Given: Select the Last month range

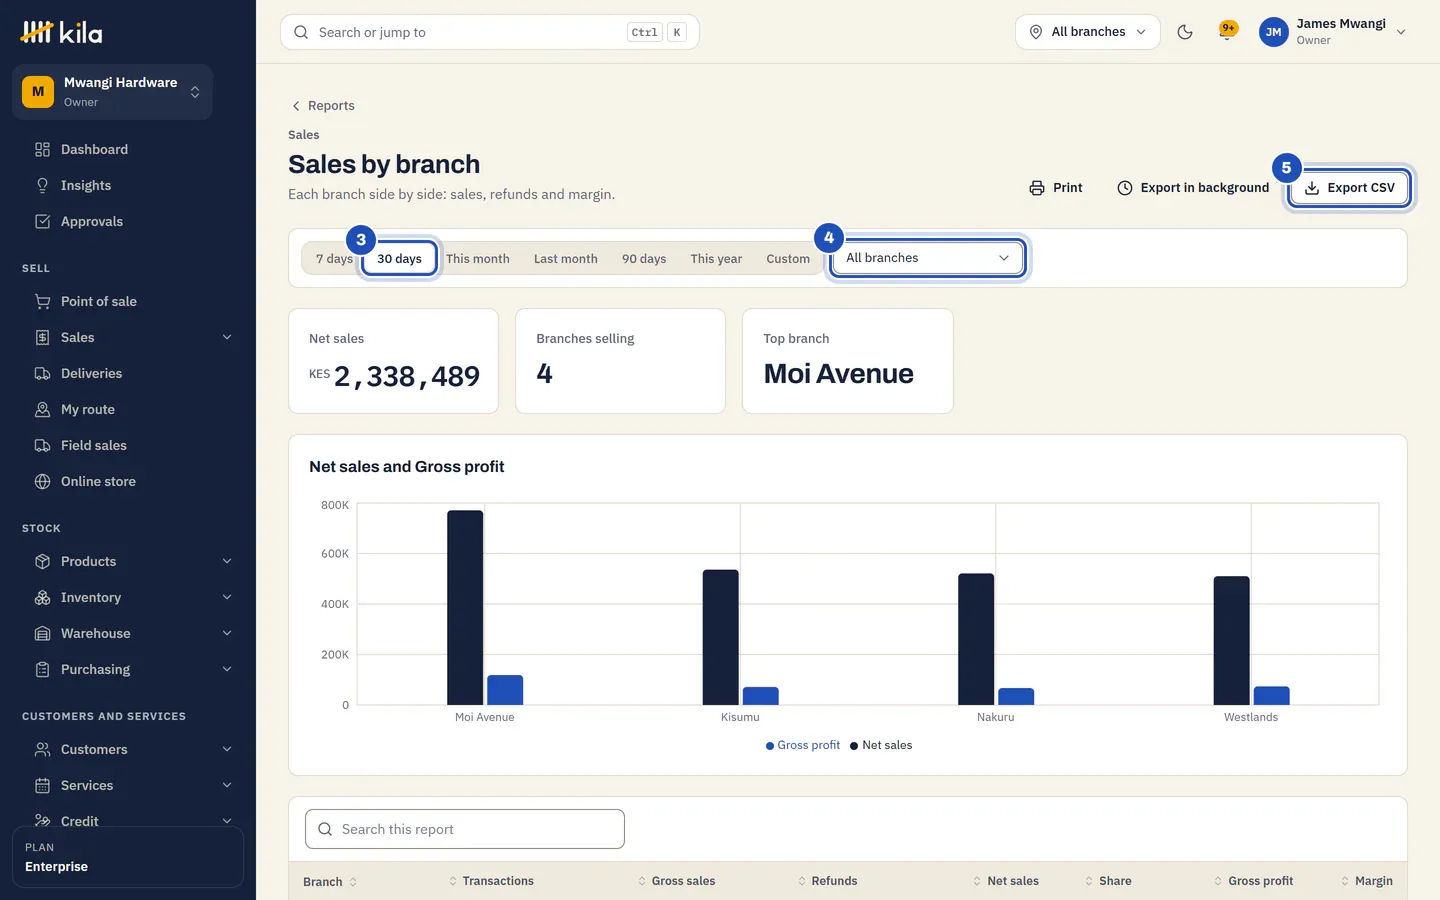Looking at the screenshot, I should point(566,259).
